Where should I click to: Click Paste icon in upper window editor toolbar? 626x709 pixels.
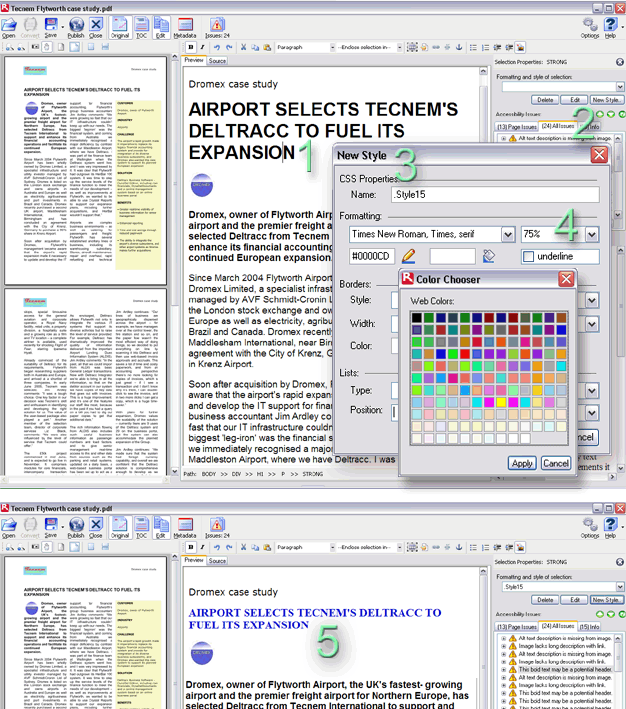coord(267,47)
